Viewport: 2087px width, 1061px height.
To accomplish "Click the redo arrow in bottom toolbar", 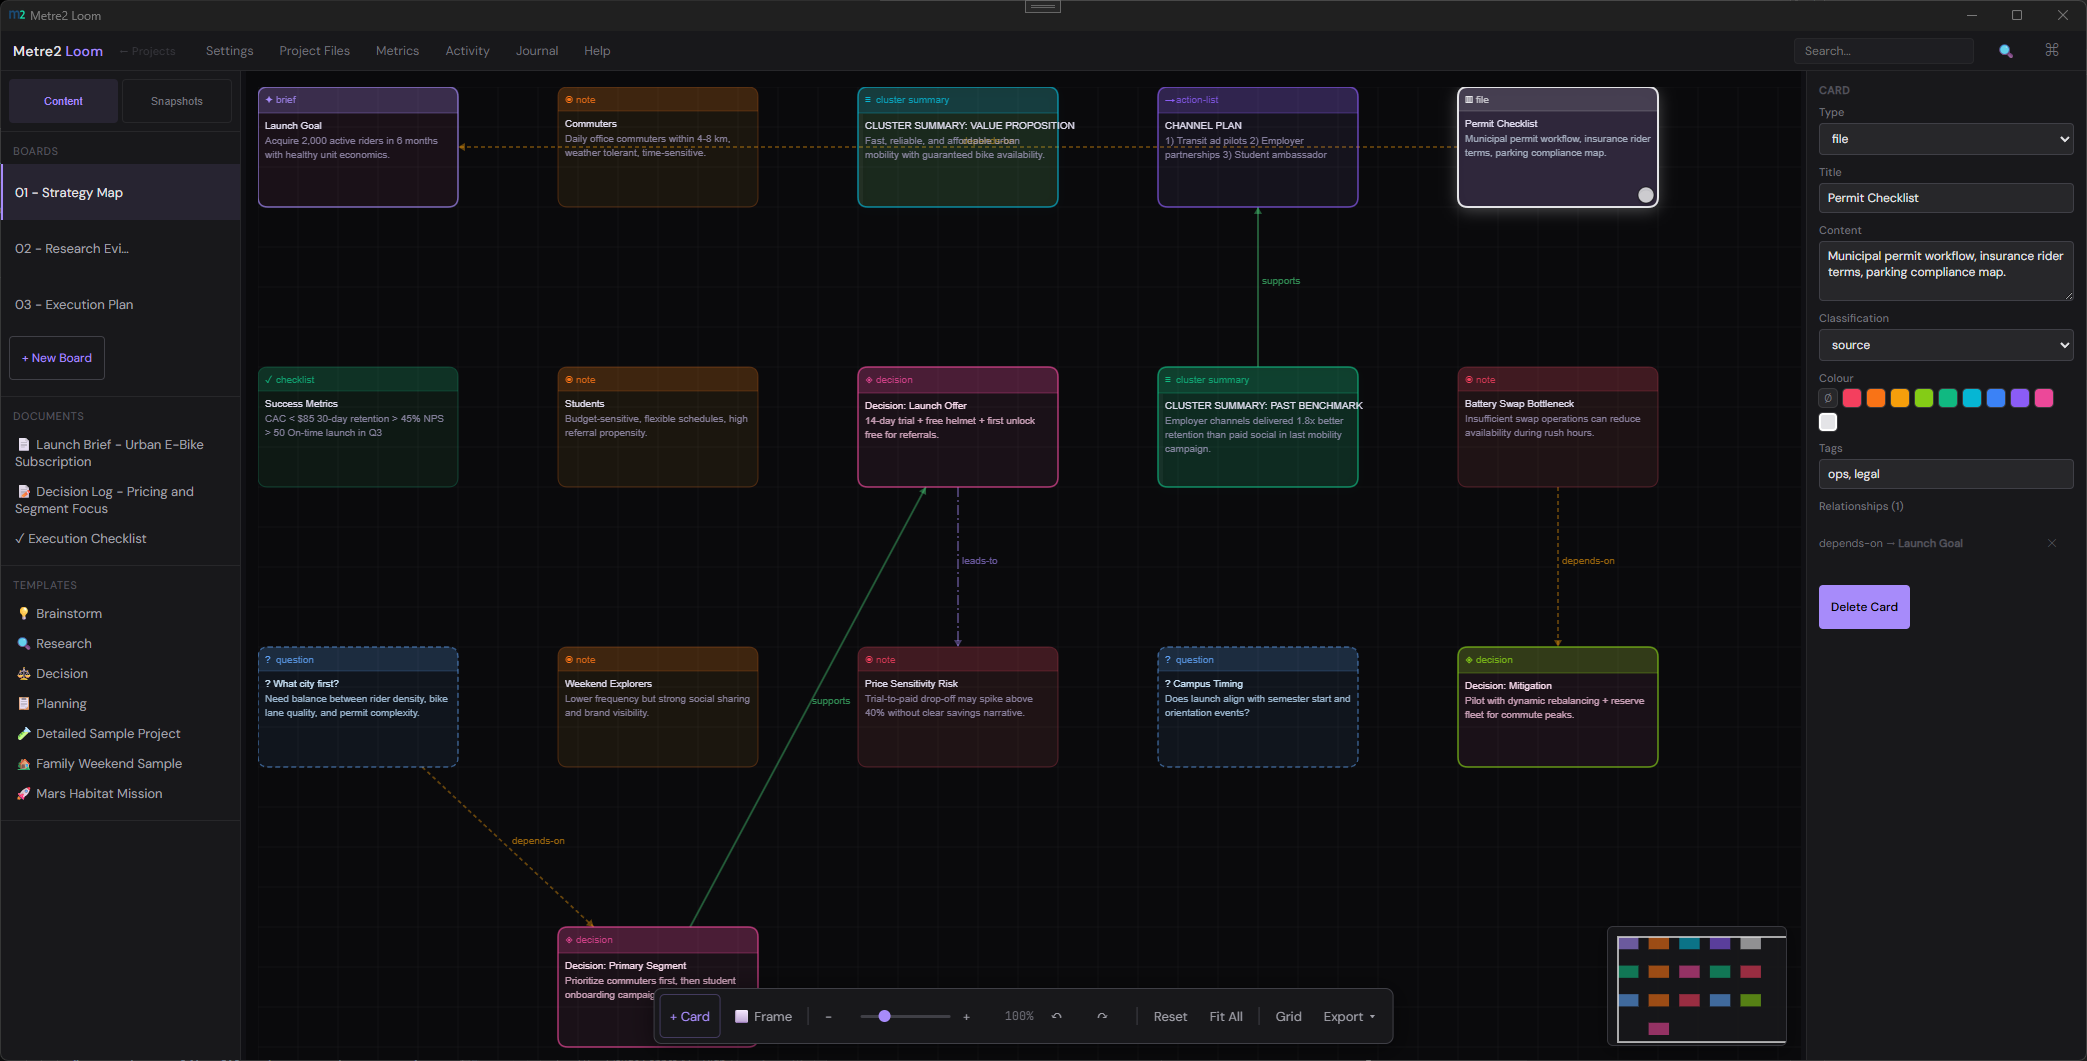I will click(1102, 1016).
